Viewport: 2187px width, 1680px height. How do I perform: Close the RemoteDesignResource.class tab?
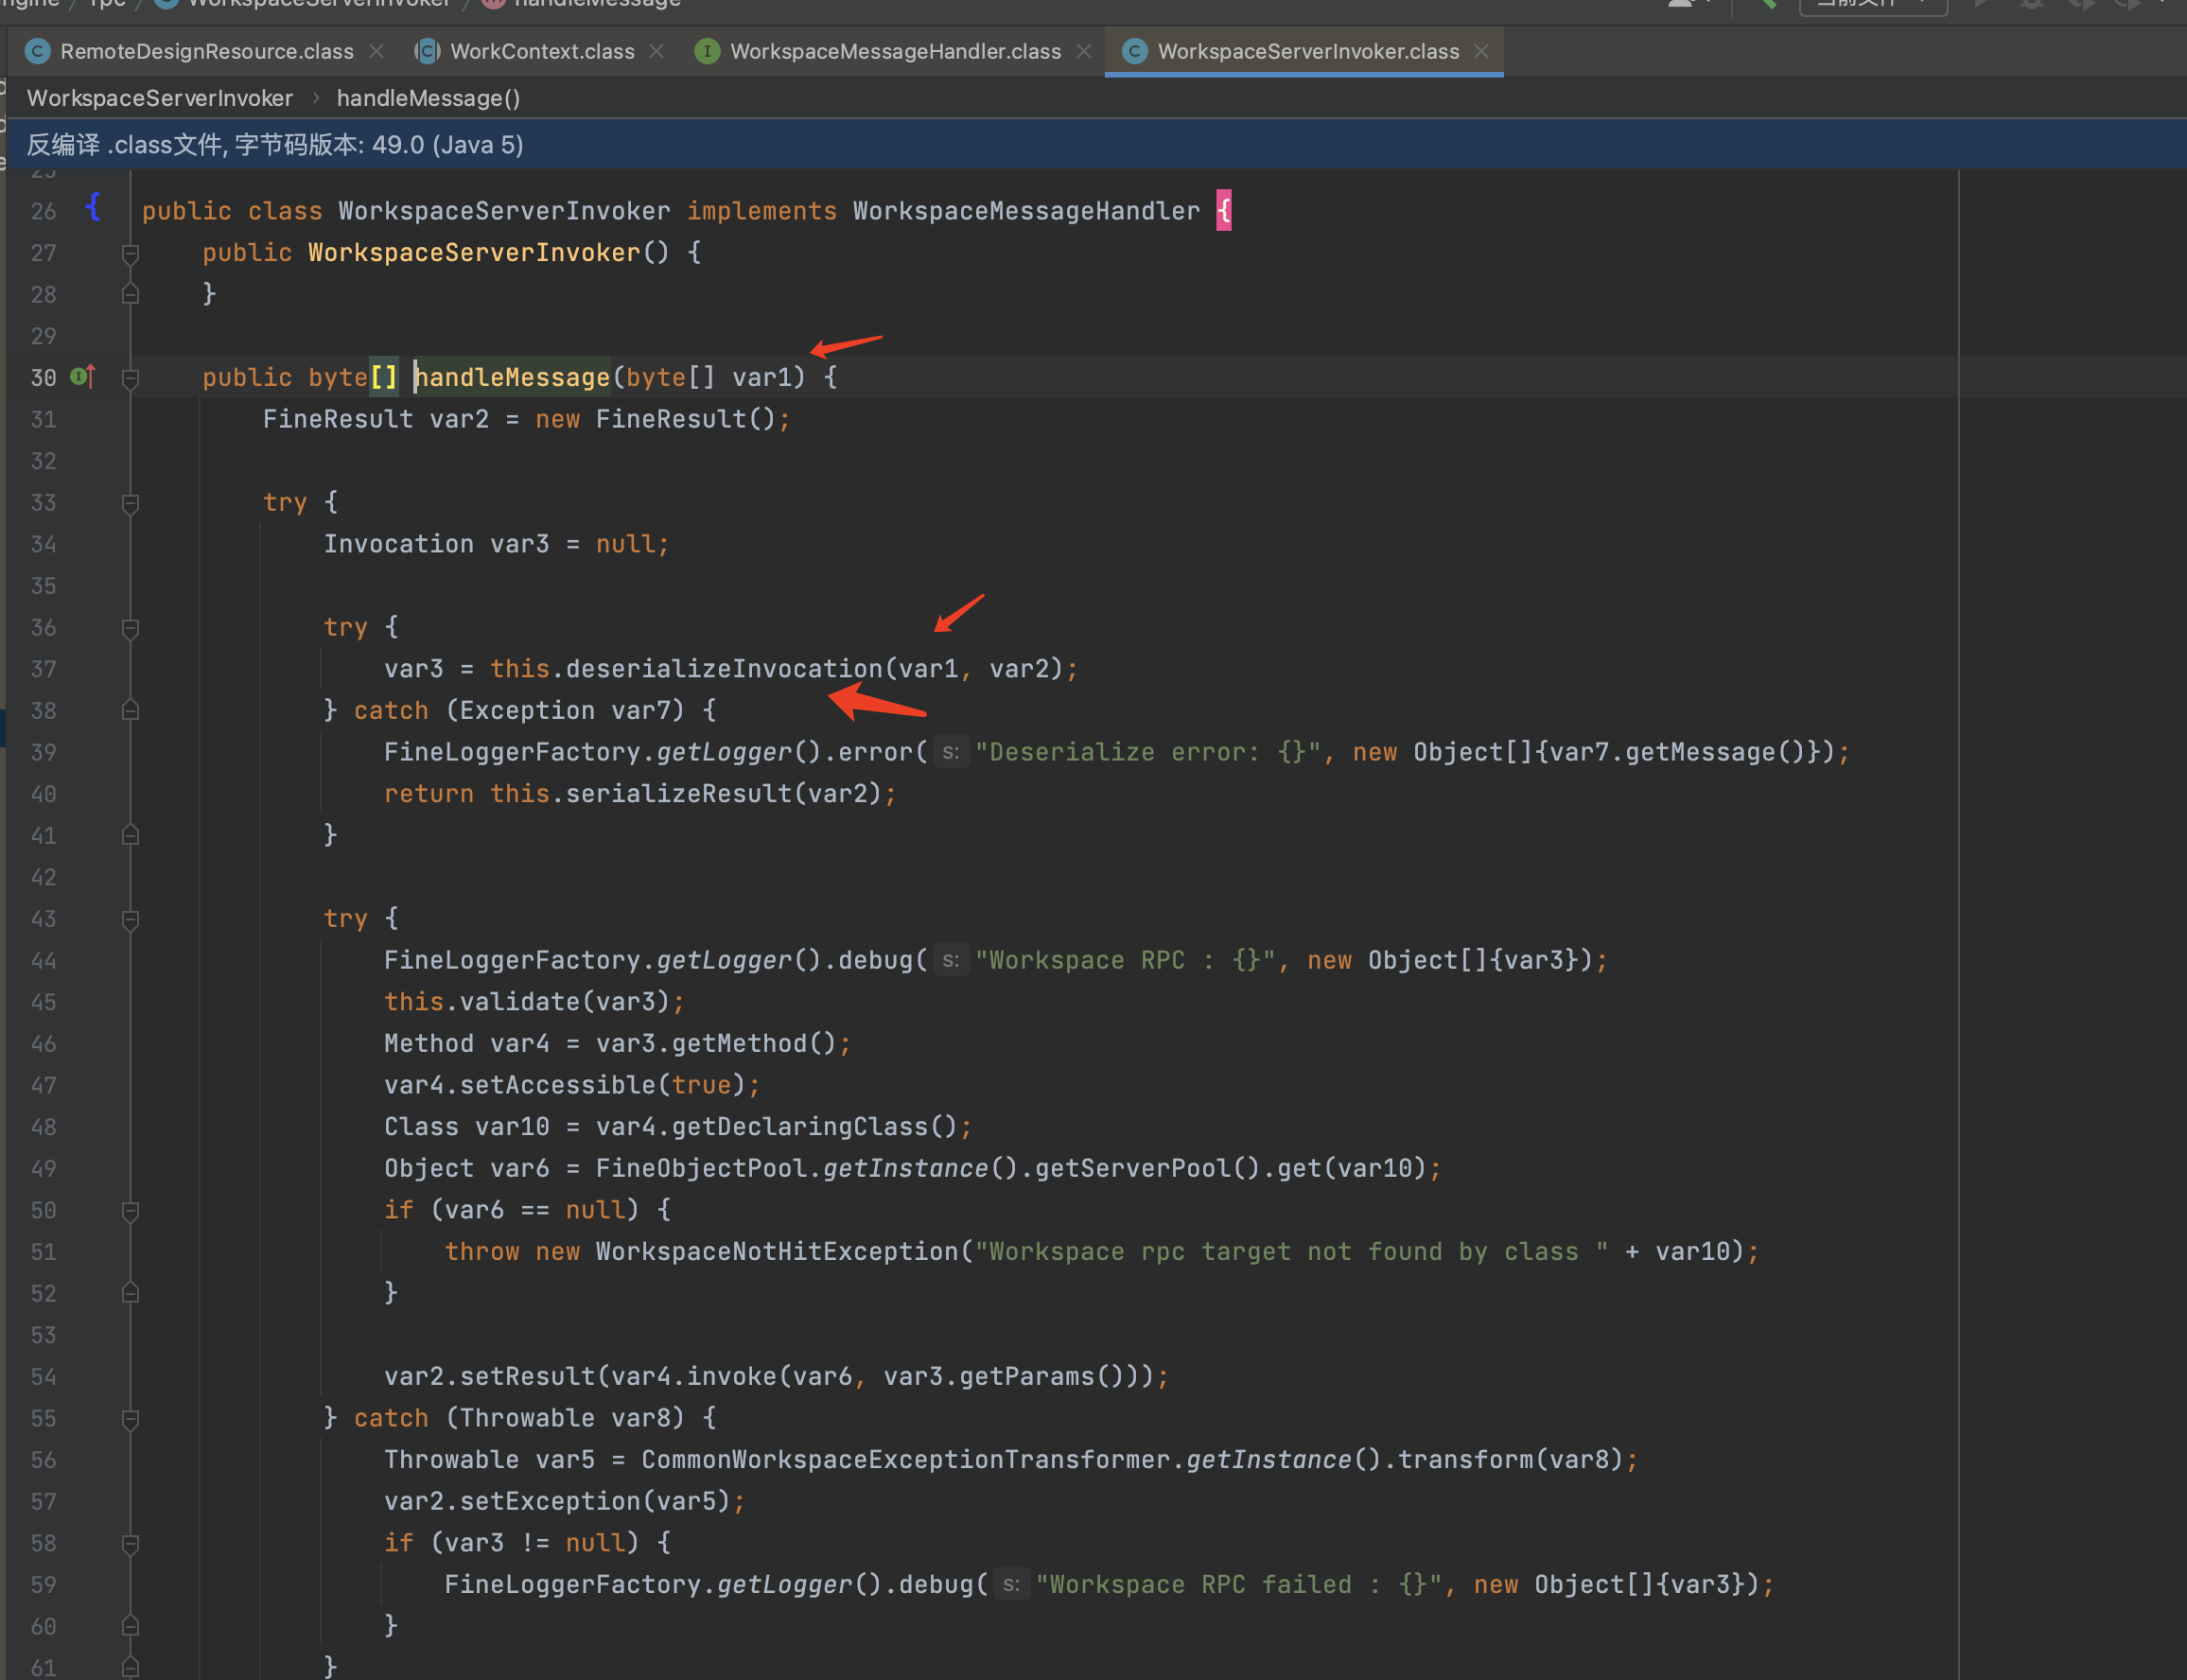pyautogui.click(x=377, y=51)
